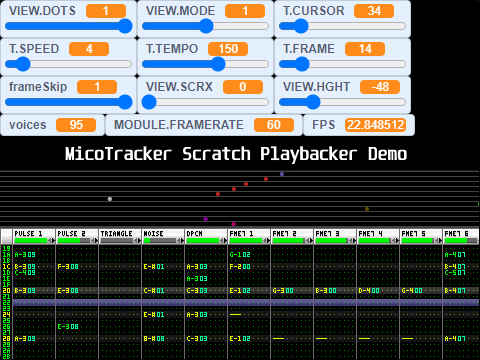Click note G-300 in FME7 2 column
The image size is (480, 360).
pyautogui.click(x=283, y=291)
